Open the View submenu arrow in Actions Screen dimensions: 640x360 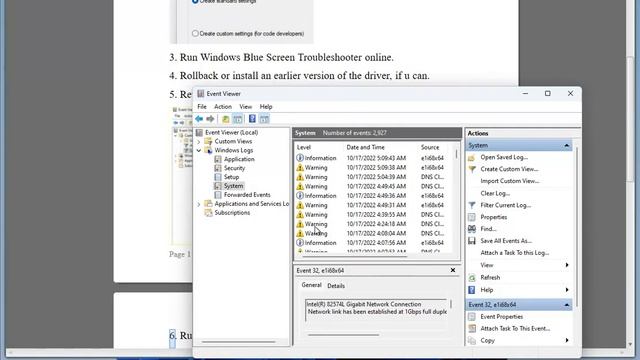coord(567,265)
